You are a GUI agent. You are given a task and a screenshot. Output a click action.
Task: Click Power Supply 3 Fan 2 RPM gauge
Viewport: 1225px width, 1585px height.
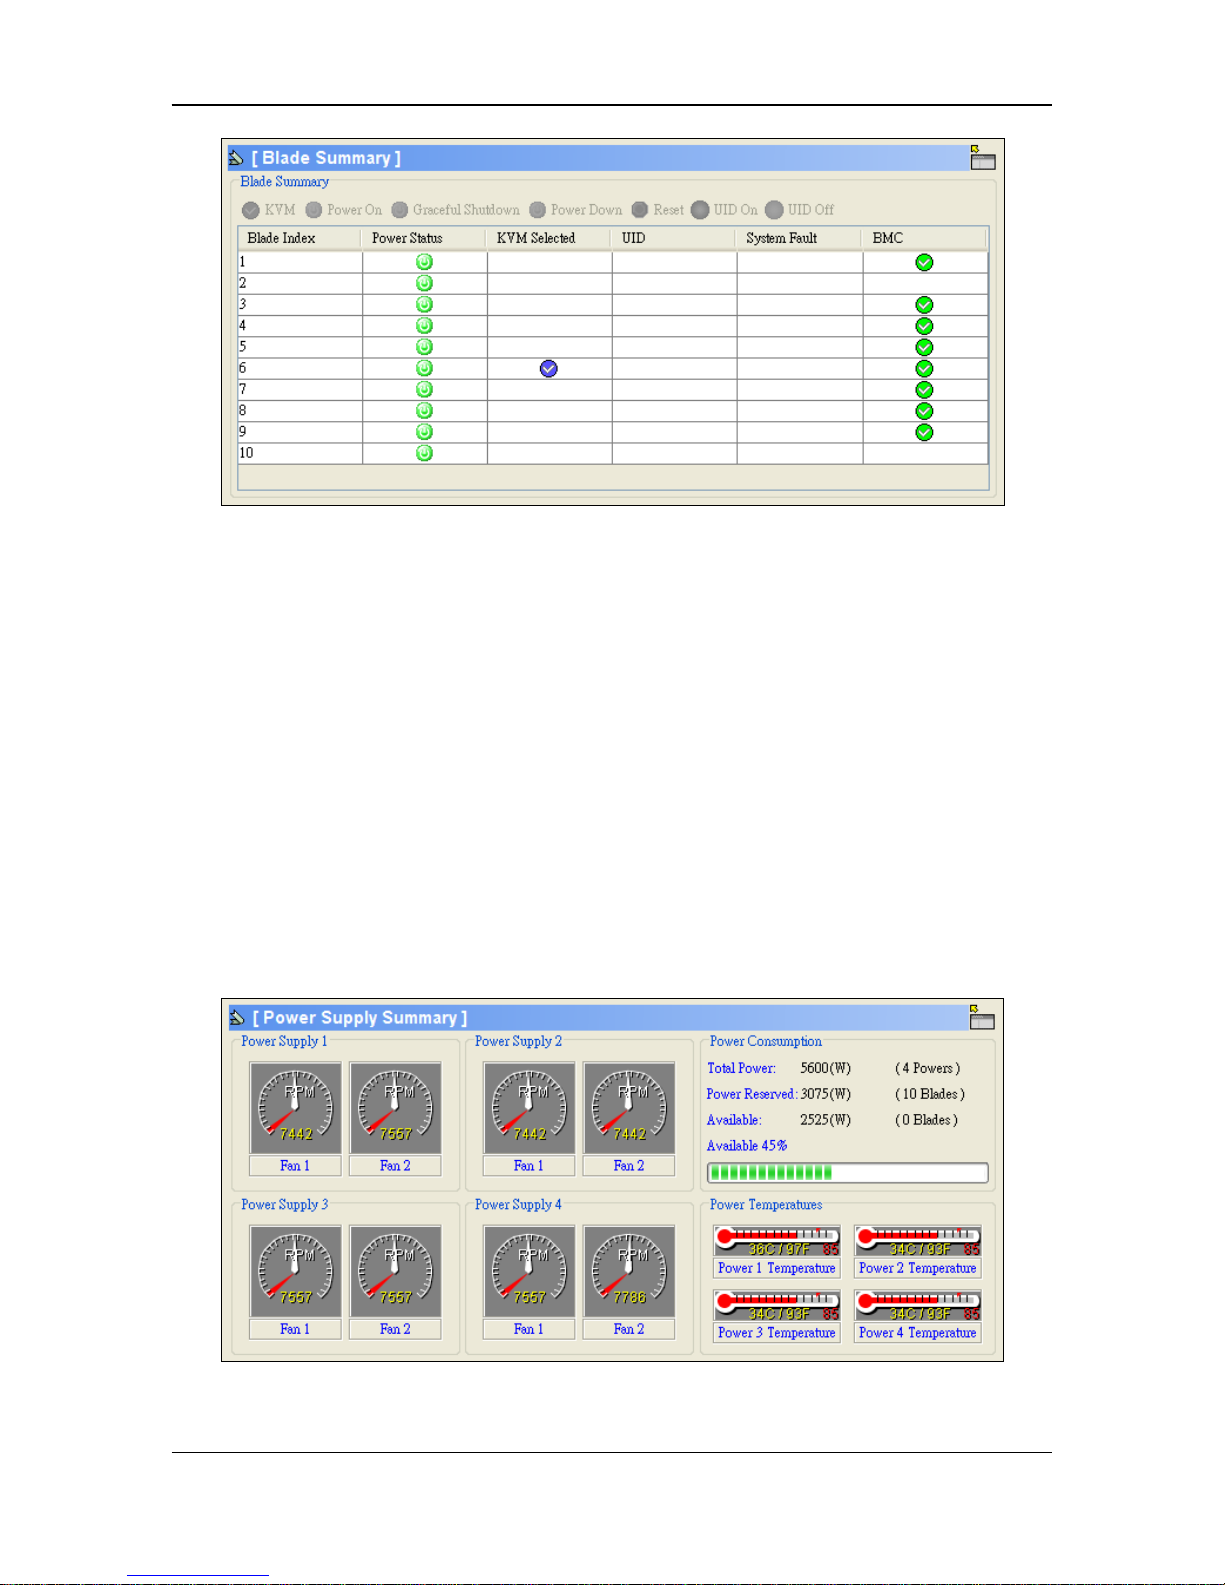click(395, 1271)
